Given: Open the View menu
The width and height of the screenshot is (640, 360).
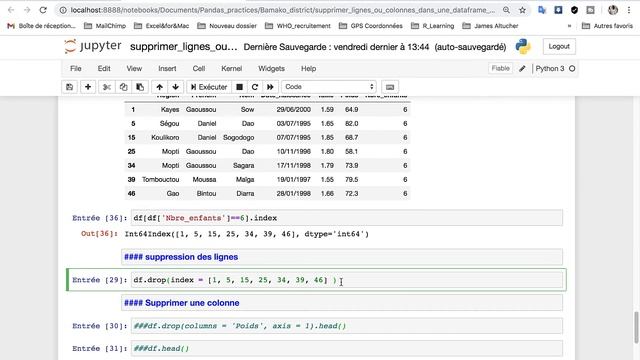Looking at the screenshot, I should [134, 69].
